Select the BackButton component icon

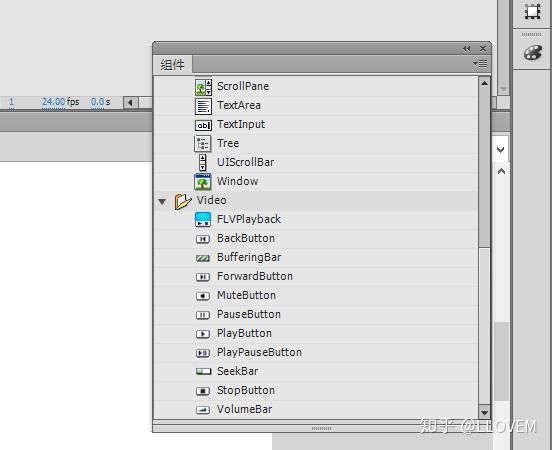point(203,239)
